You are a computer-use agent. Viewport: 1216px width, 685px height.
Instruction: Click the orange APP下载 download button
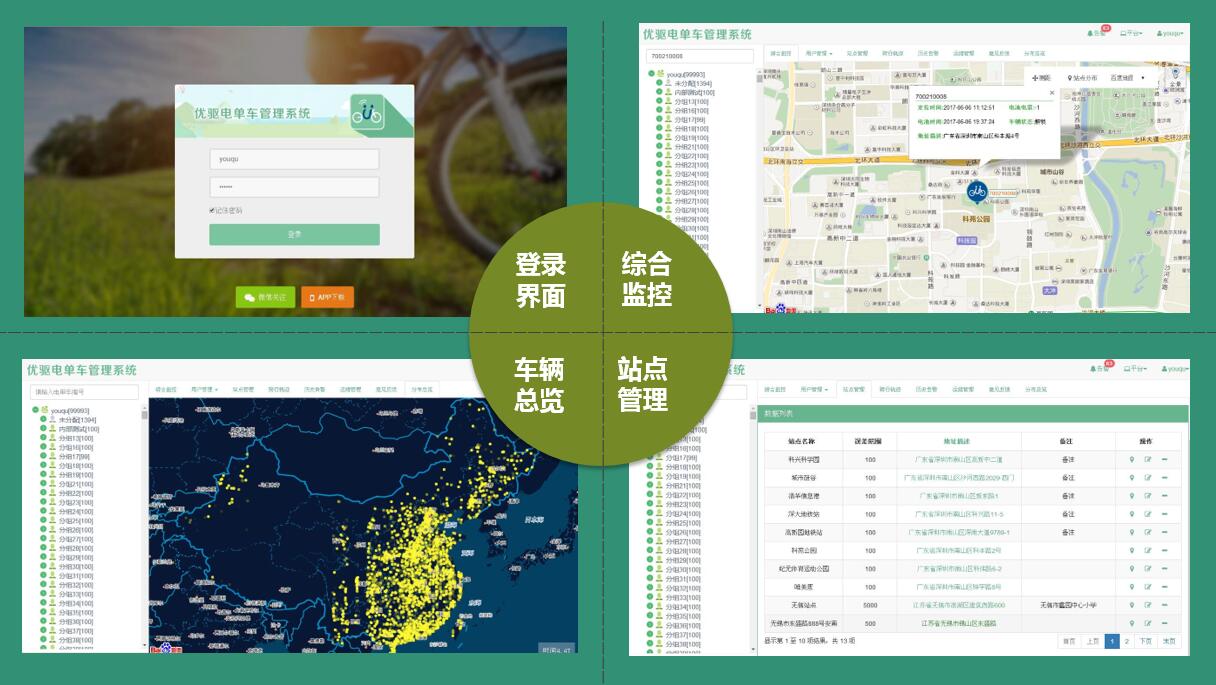tap(327, 297)
